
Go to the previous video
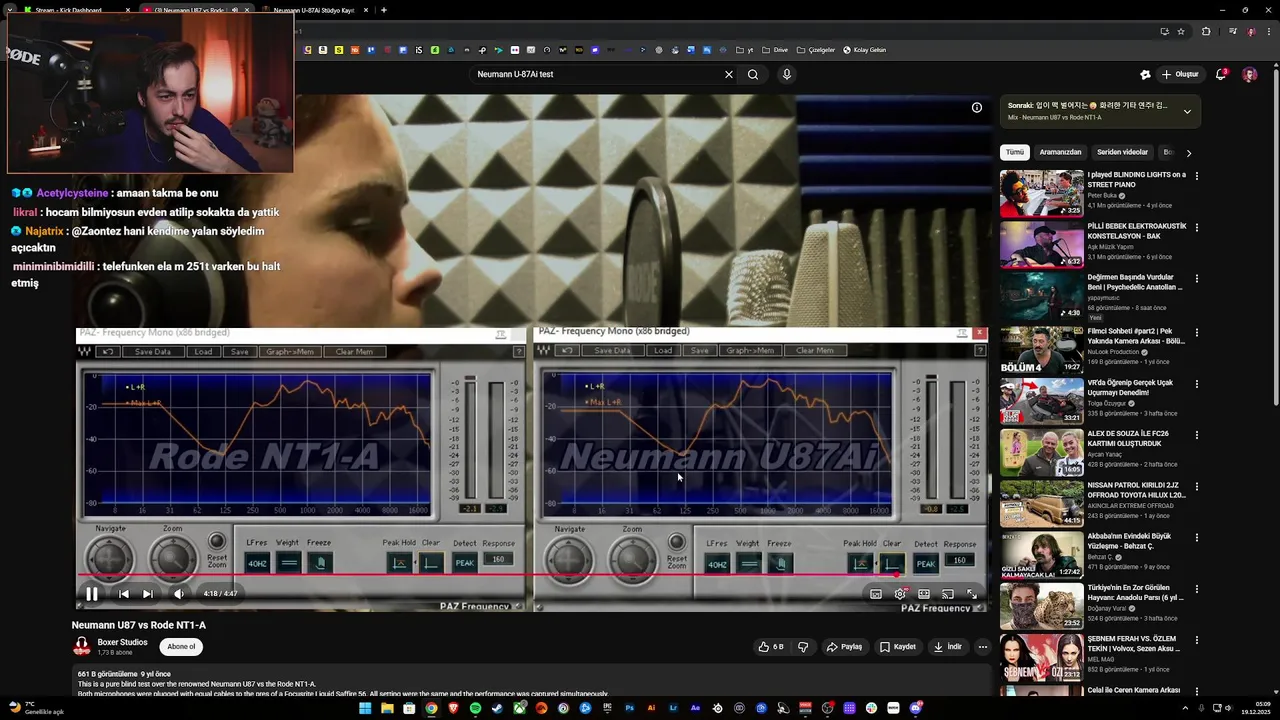point(123,593)
